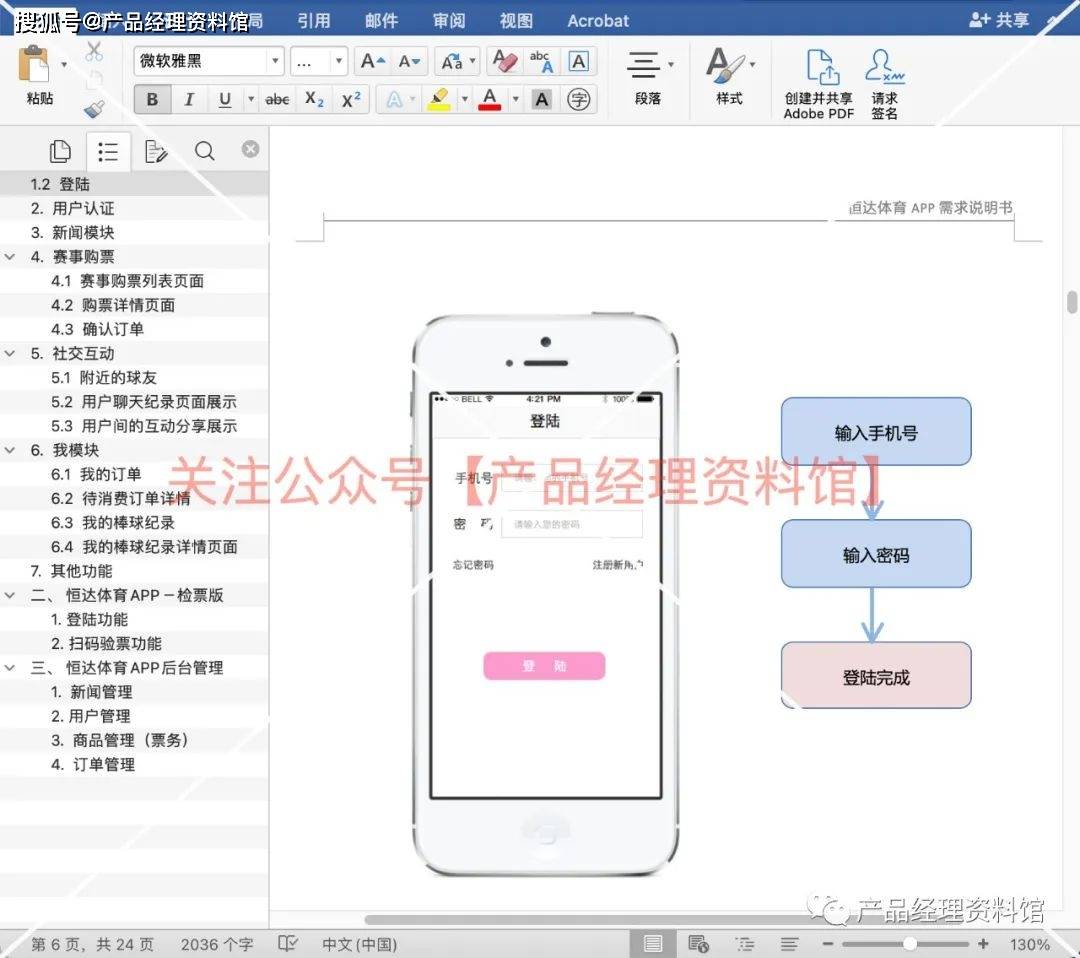Open the font color dropdown arrow
The image size is (1080, 958).
(x=514, y=99)
